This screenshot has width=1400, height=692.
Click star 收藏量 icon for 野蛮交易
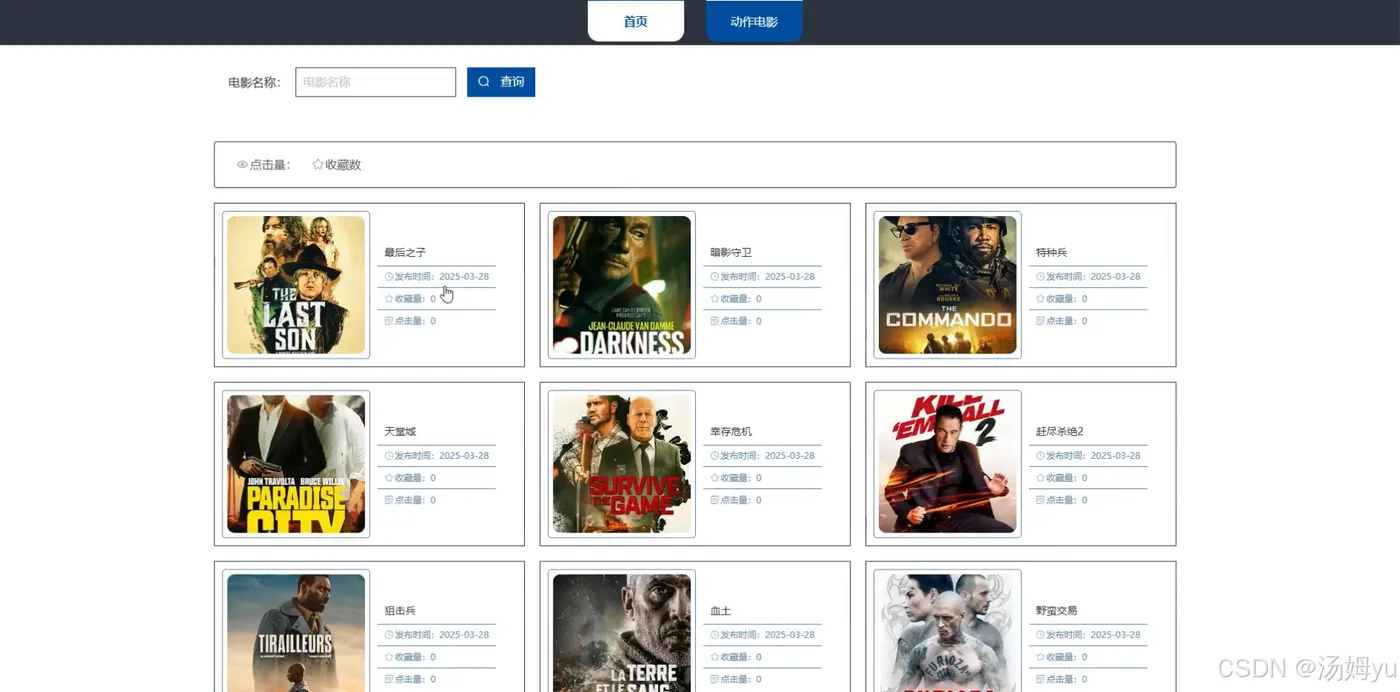(1041, 657)
